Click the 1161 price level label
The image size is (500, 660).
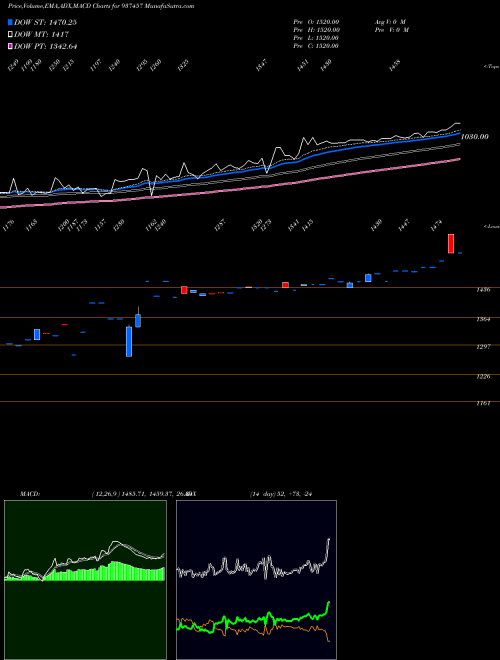click(x=483, y=404)
